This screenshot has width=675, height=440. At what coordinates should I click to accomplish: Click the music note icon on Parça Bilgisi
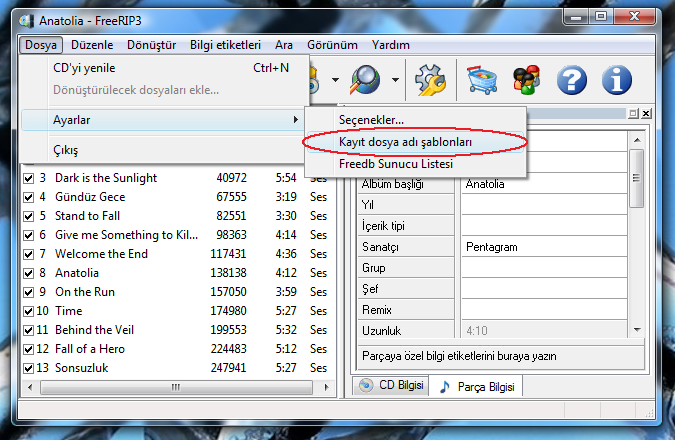pos(445,387)
